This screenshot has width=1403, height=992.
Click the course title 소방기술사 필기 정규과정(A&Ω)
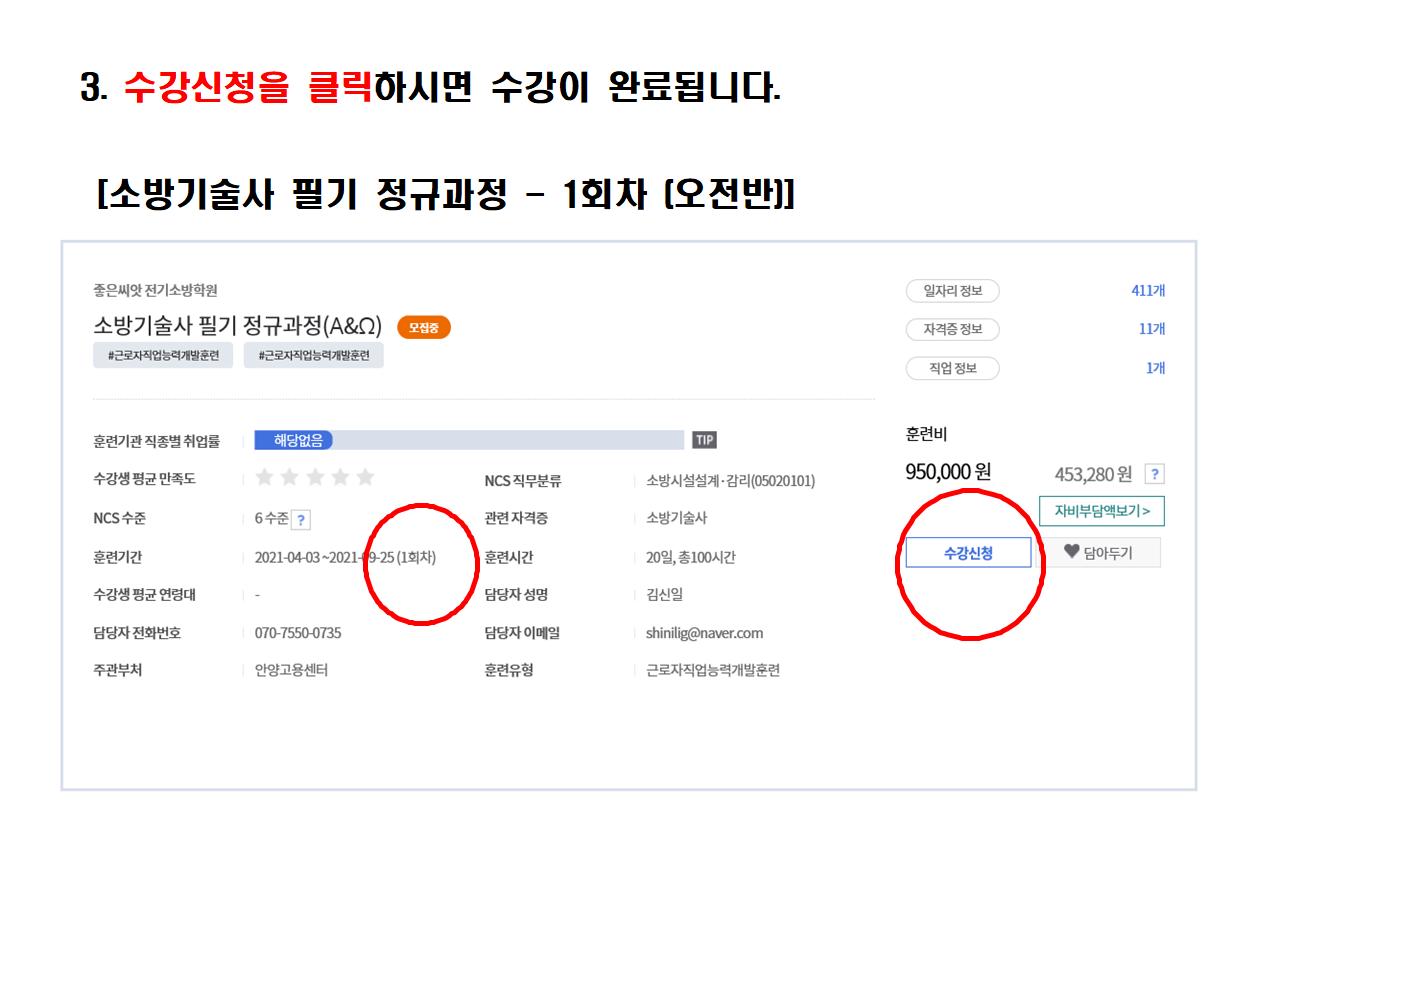click(238, 326)
